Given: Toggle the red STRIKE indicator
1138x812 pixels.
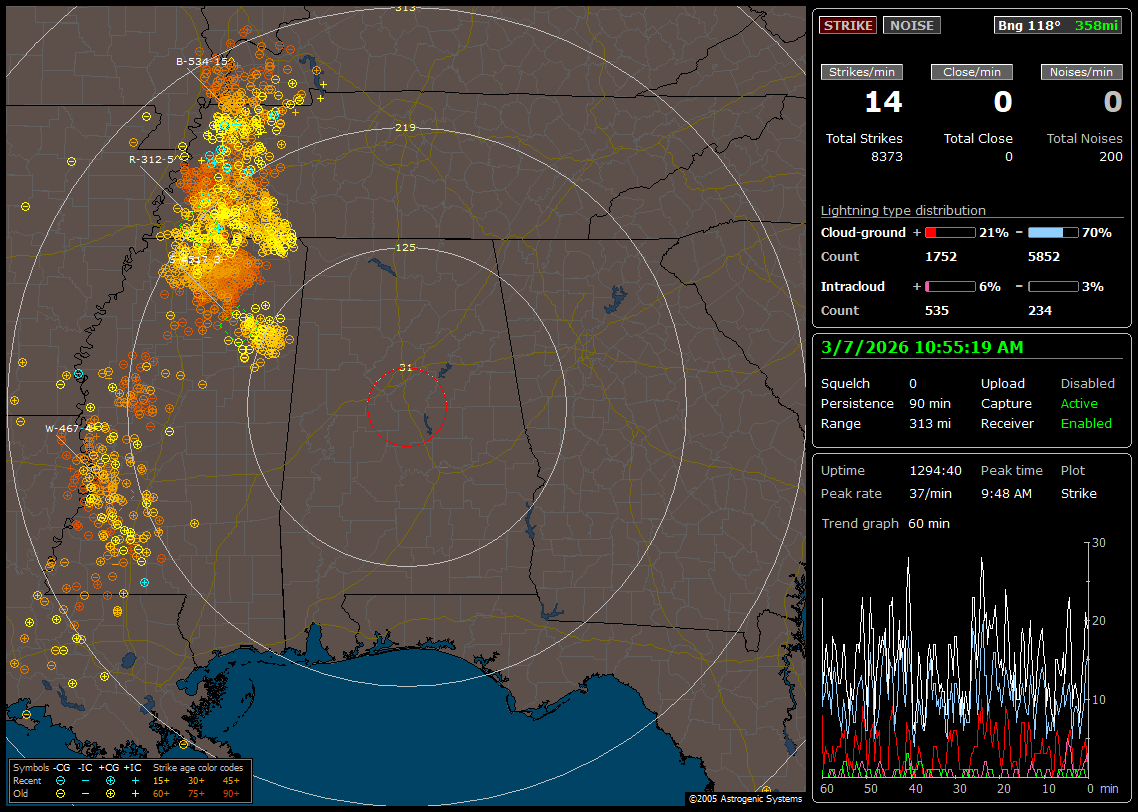Looking at the screenshot, I should pos(848,26).
